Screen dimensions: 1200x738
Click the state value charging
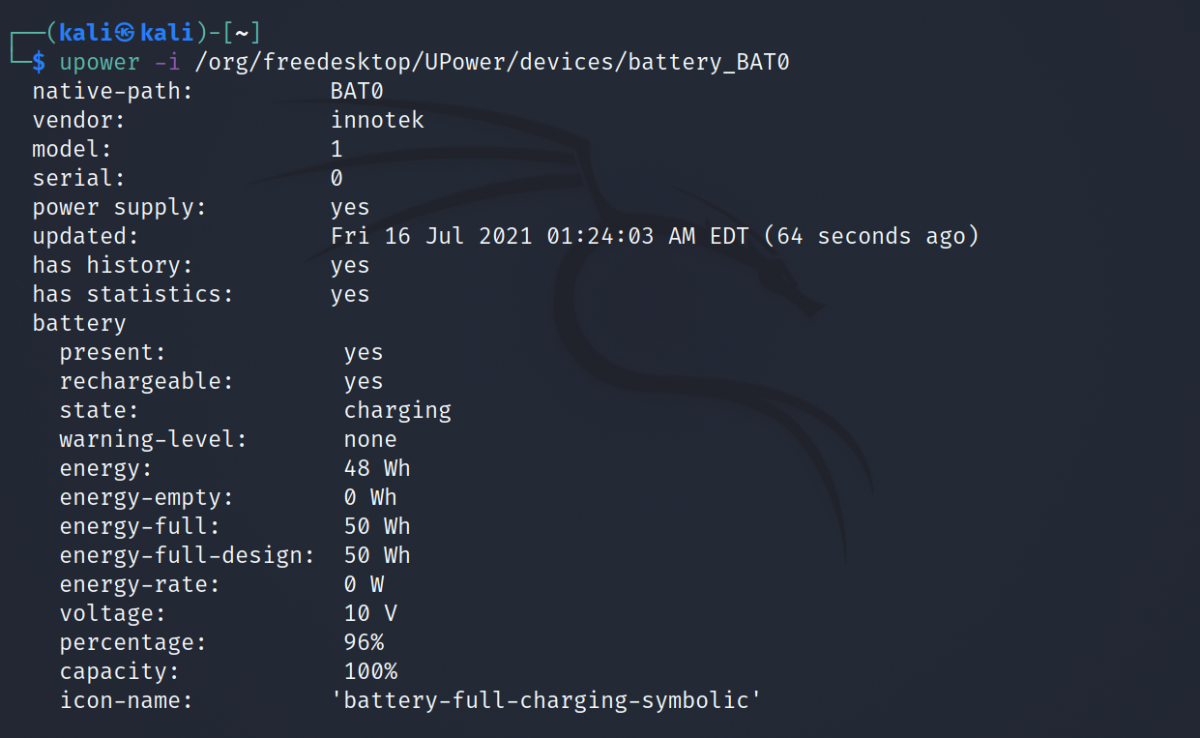(397, 410)
